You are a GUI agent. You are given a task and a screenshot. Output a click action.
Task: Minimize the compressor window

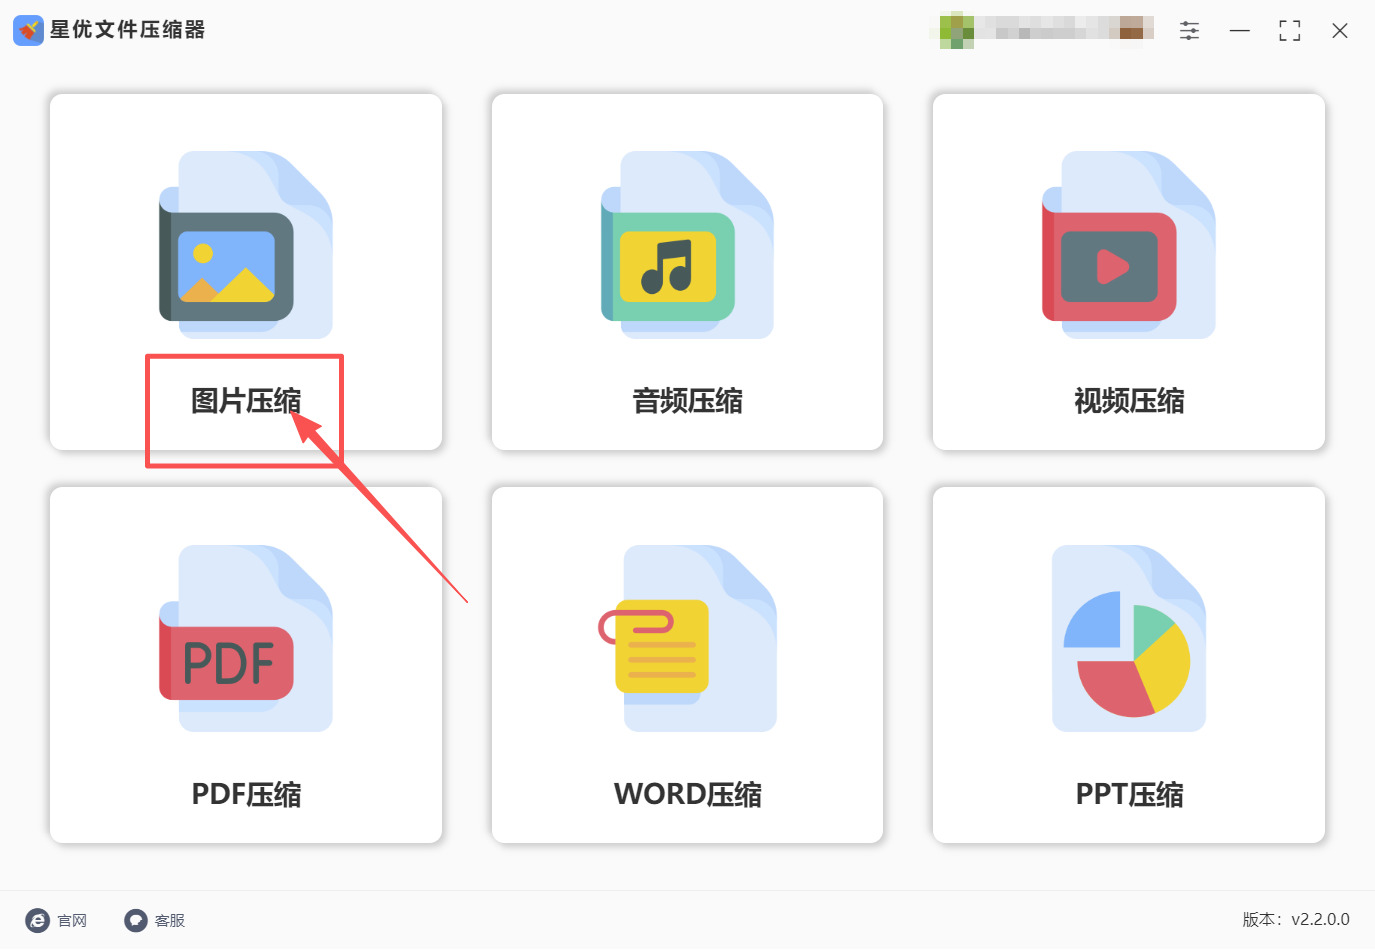(1240, 31)
